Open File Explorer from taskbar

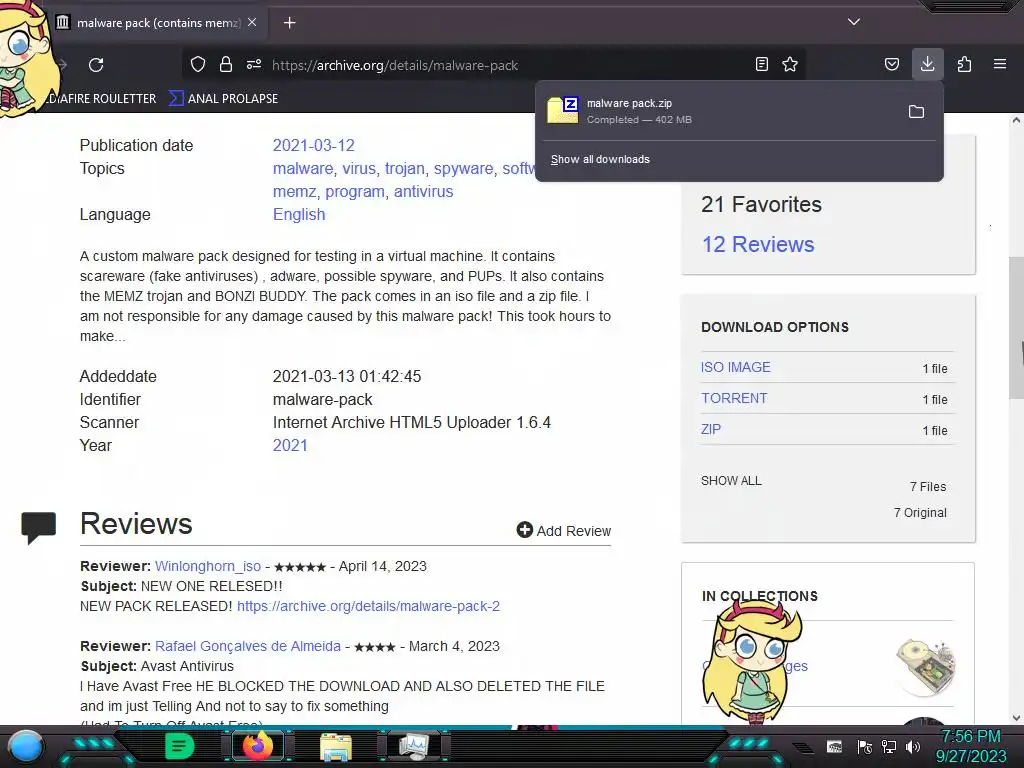[x=336, y=747]
